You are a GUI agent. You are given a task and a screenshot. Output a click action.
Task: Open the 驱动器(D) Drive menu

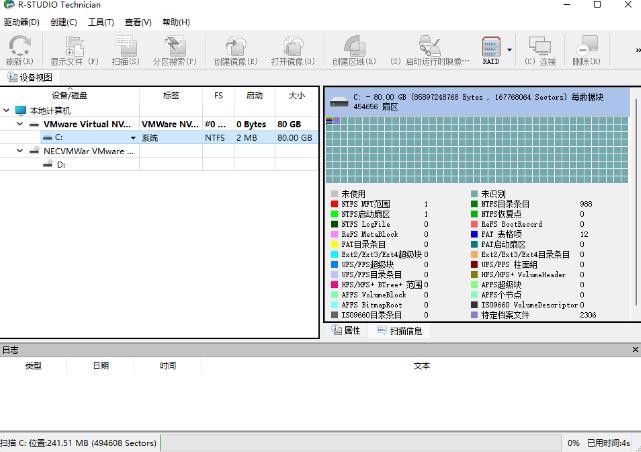tap(21, 22)
